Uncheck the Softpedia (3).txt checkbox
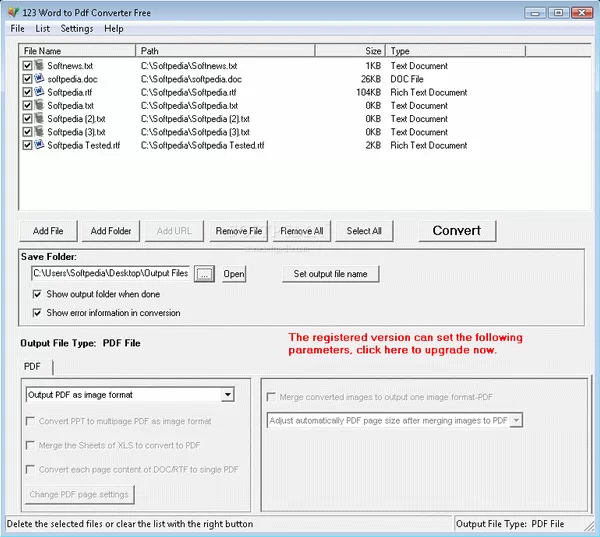Screen dimensions: 600x537 coord(27,132)
